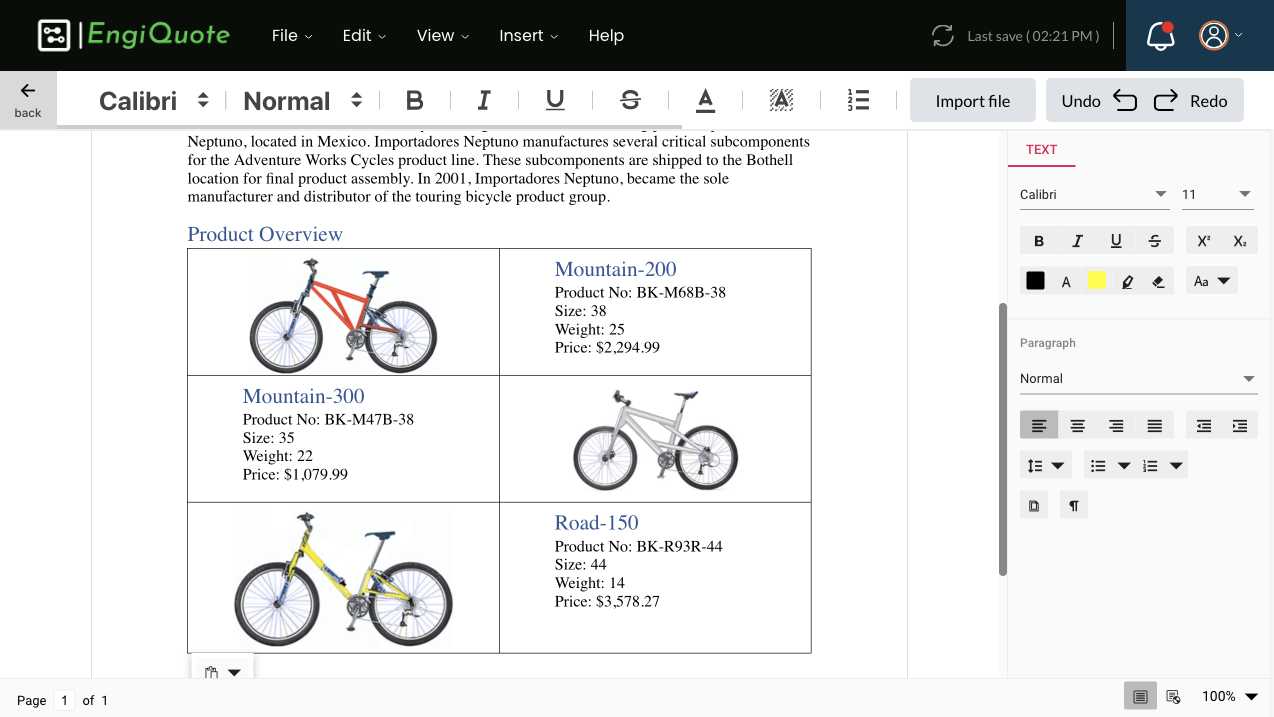The height and width of the screenshot is (717, 1274).
Task: Click the Undo button
Action: 1098,101
